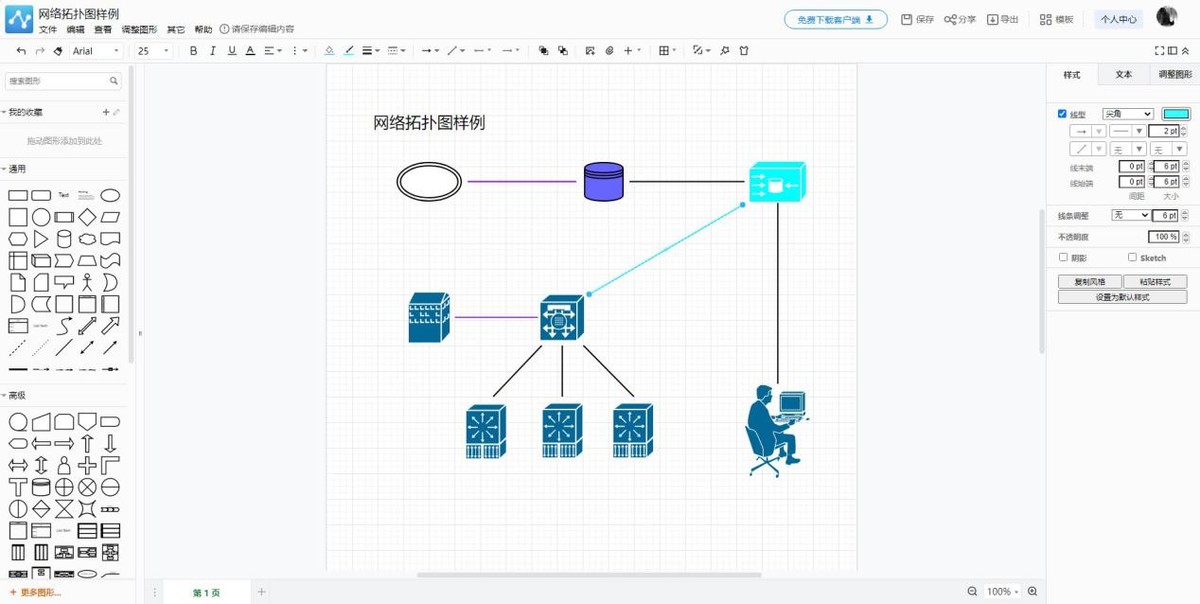Switch to the 文本 tab
The image size is (1200, 604).
(x=1123, y=75)
